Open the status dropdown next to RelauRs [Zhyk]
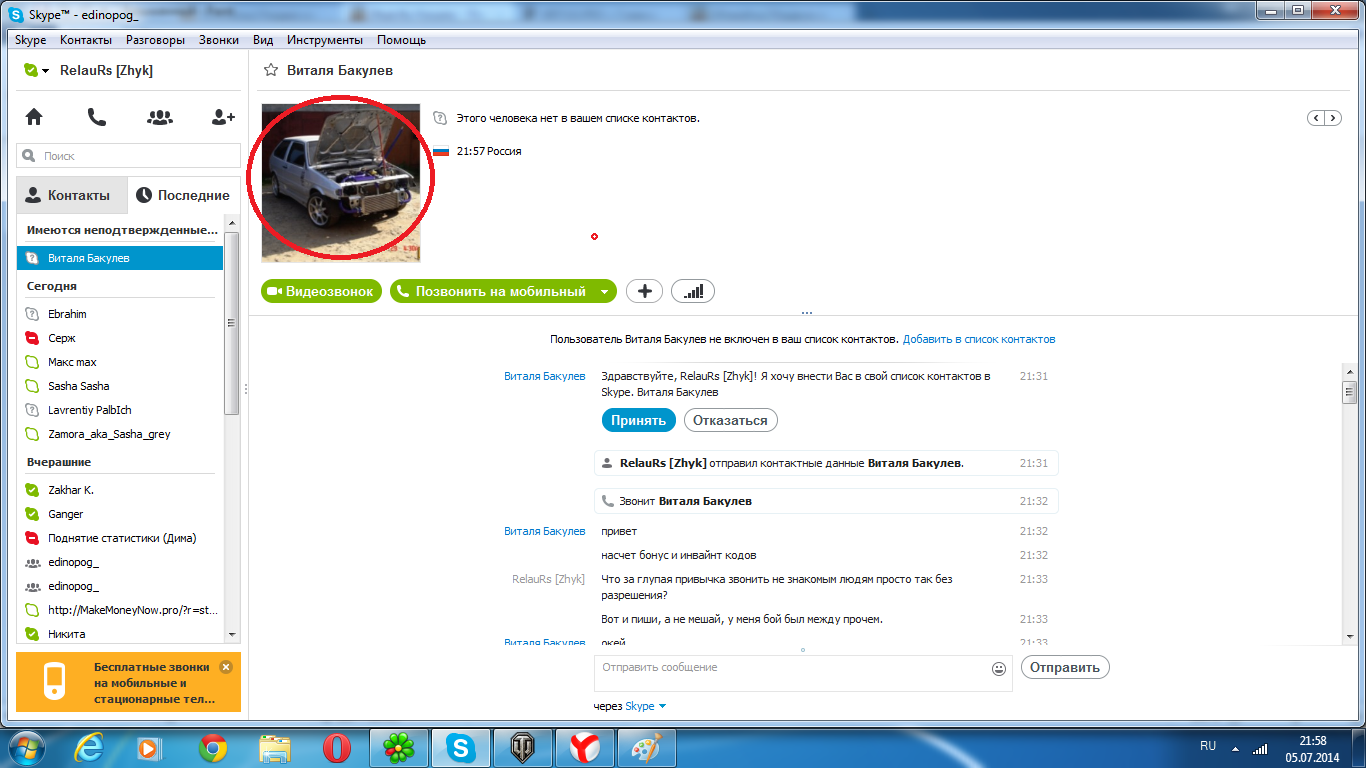 coord(46,71)
